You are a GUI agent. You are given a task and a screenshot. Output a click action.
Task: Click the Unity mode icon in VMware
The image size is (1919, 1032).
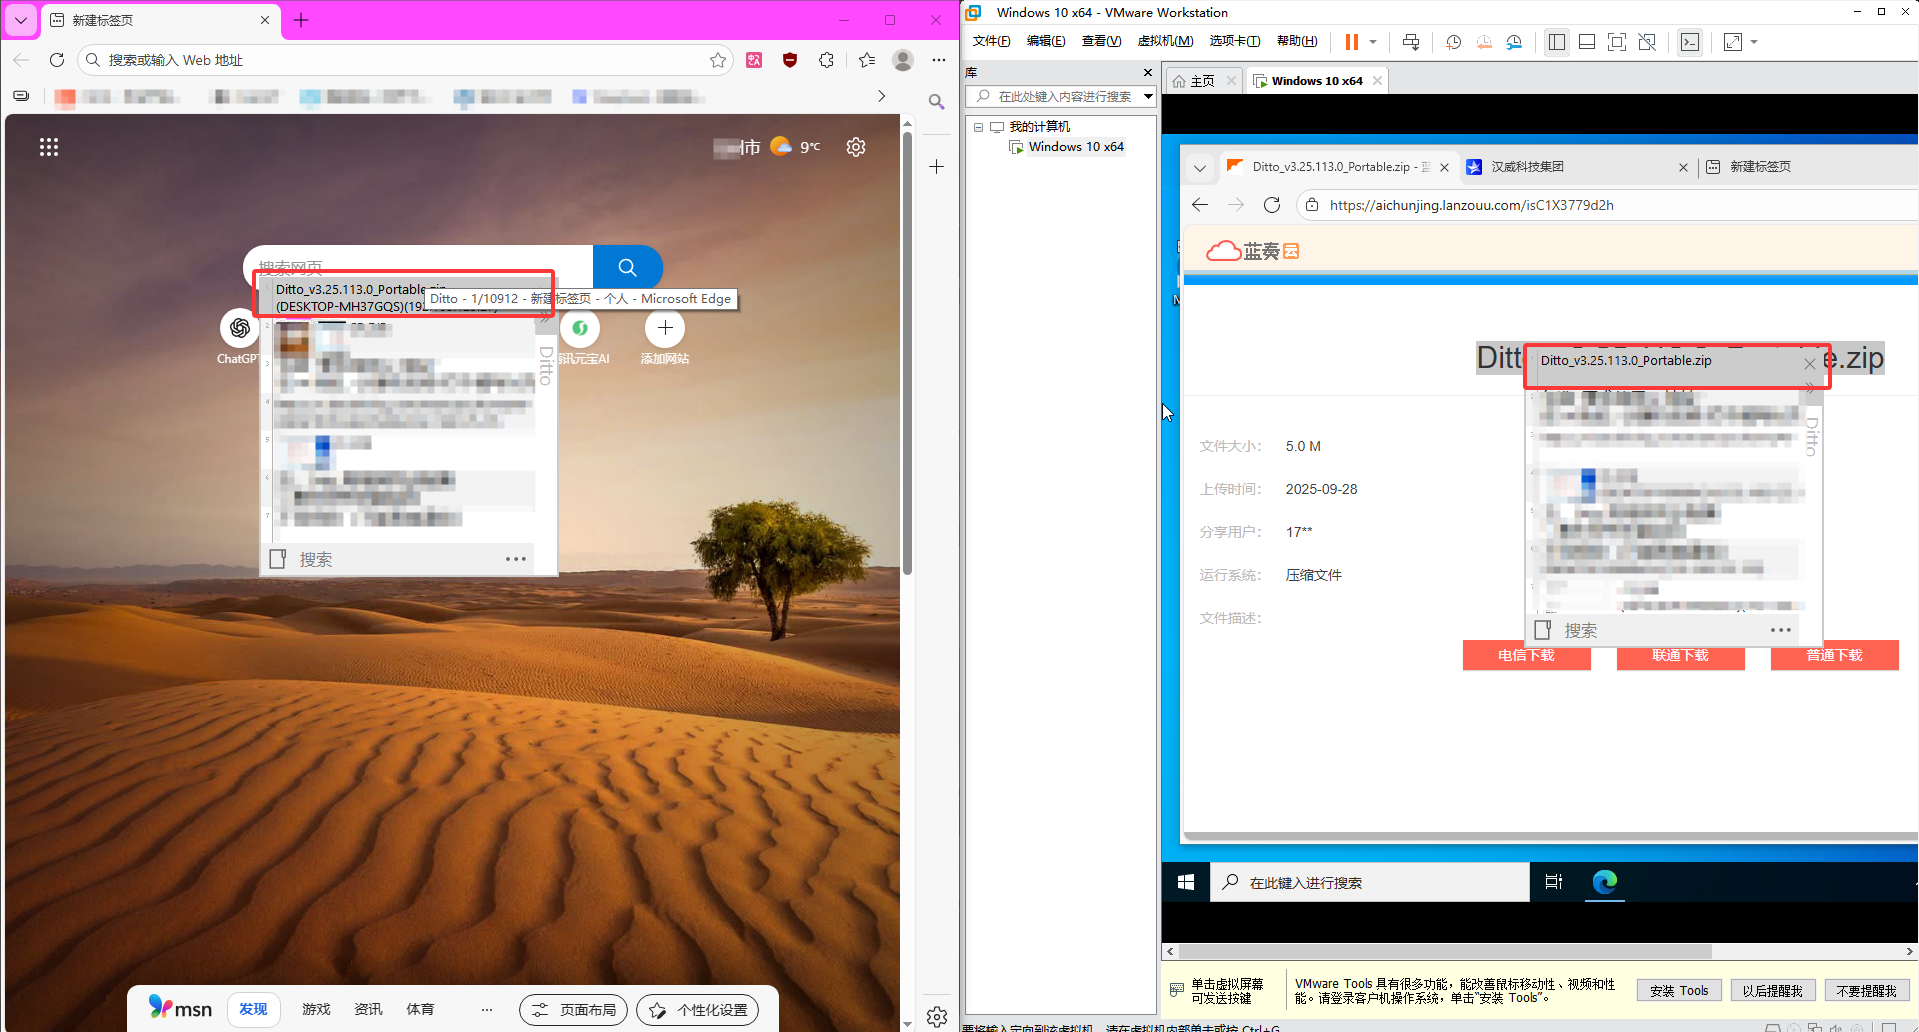click(1647, 42)
